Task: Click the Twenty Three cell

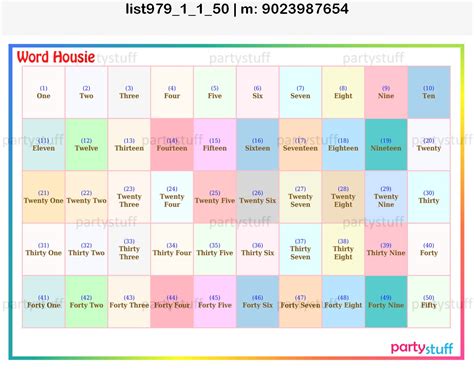Action: coord(129,197)
